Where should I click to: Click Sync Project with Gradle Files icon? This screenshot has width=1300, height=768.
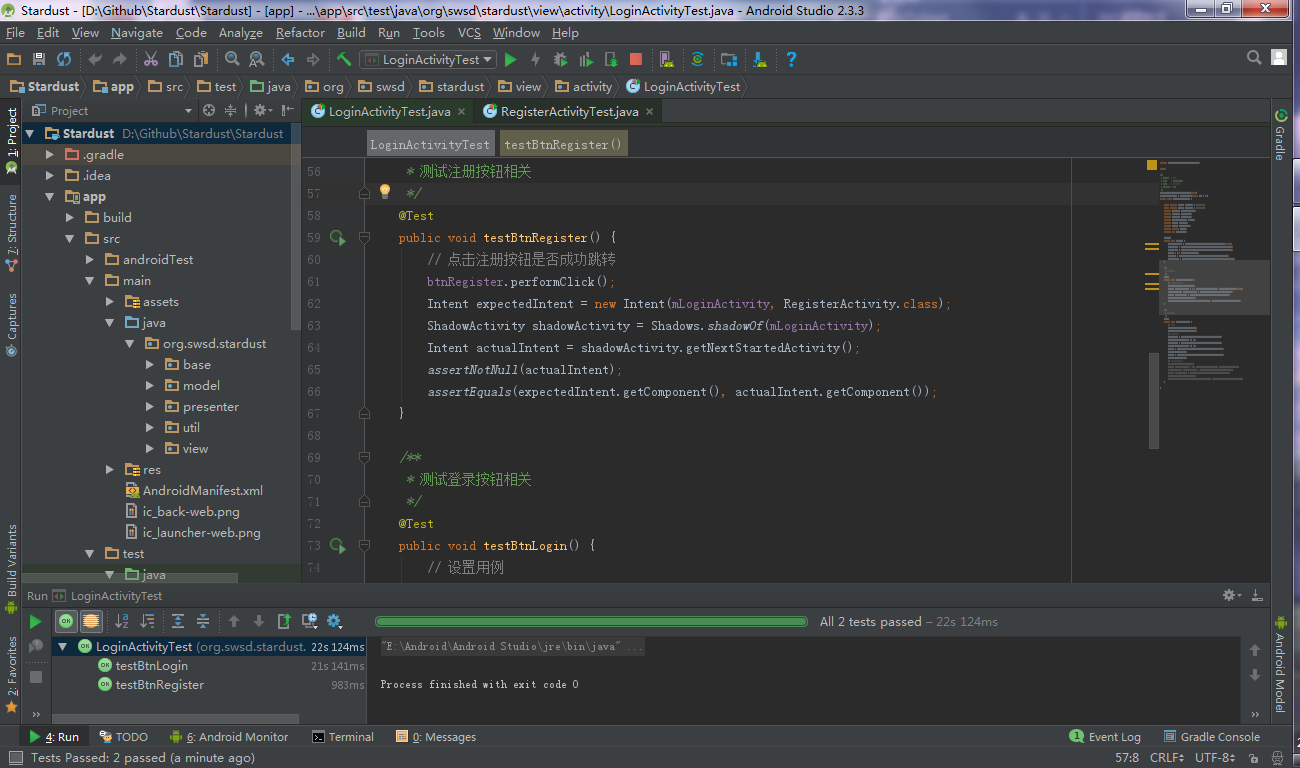coord(698,60)
